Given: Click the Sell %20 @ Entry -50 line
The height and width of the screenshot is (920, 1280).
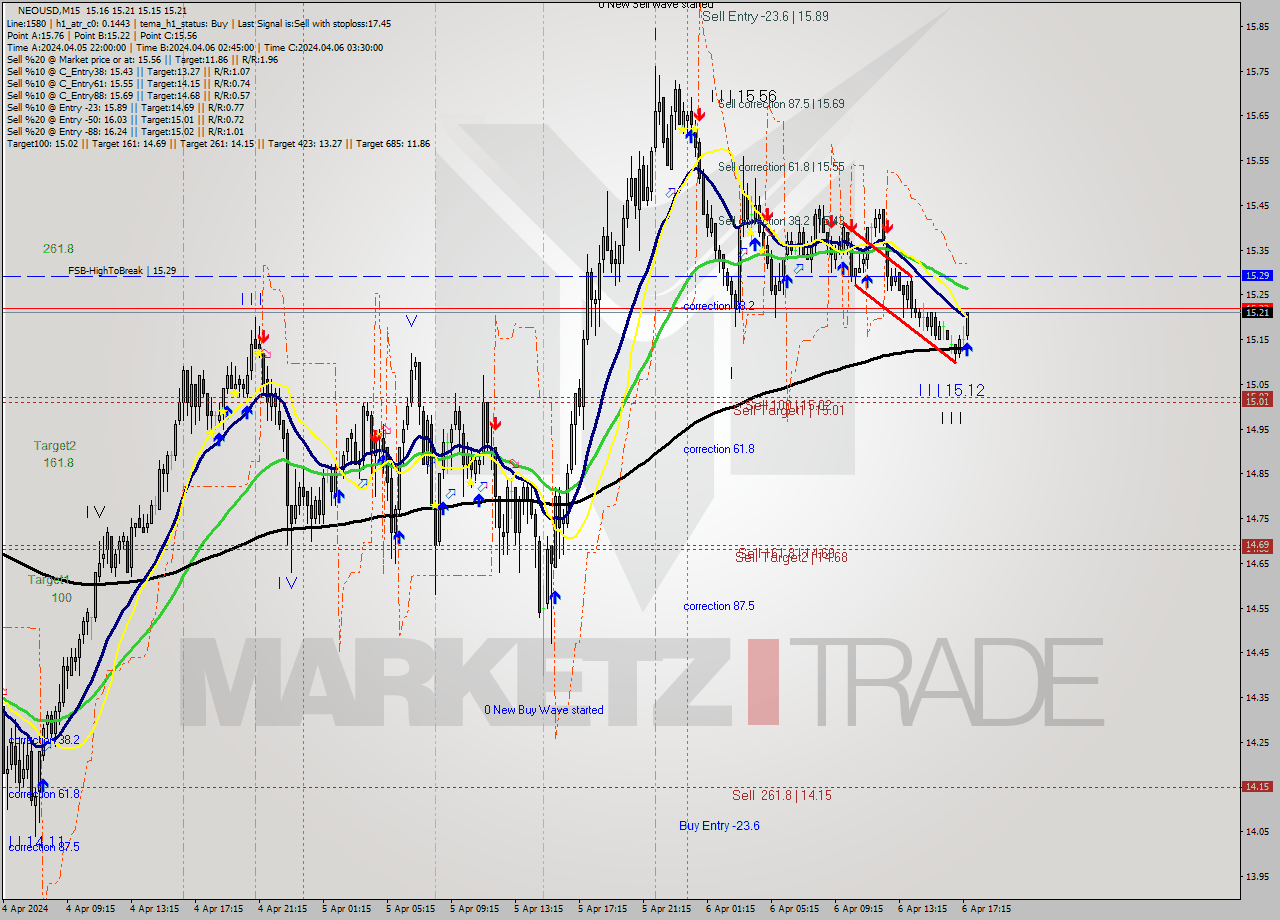Looking at the screenshot, I should 125,119.
